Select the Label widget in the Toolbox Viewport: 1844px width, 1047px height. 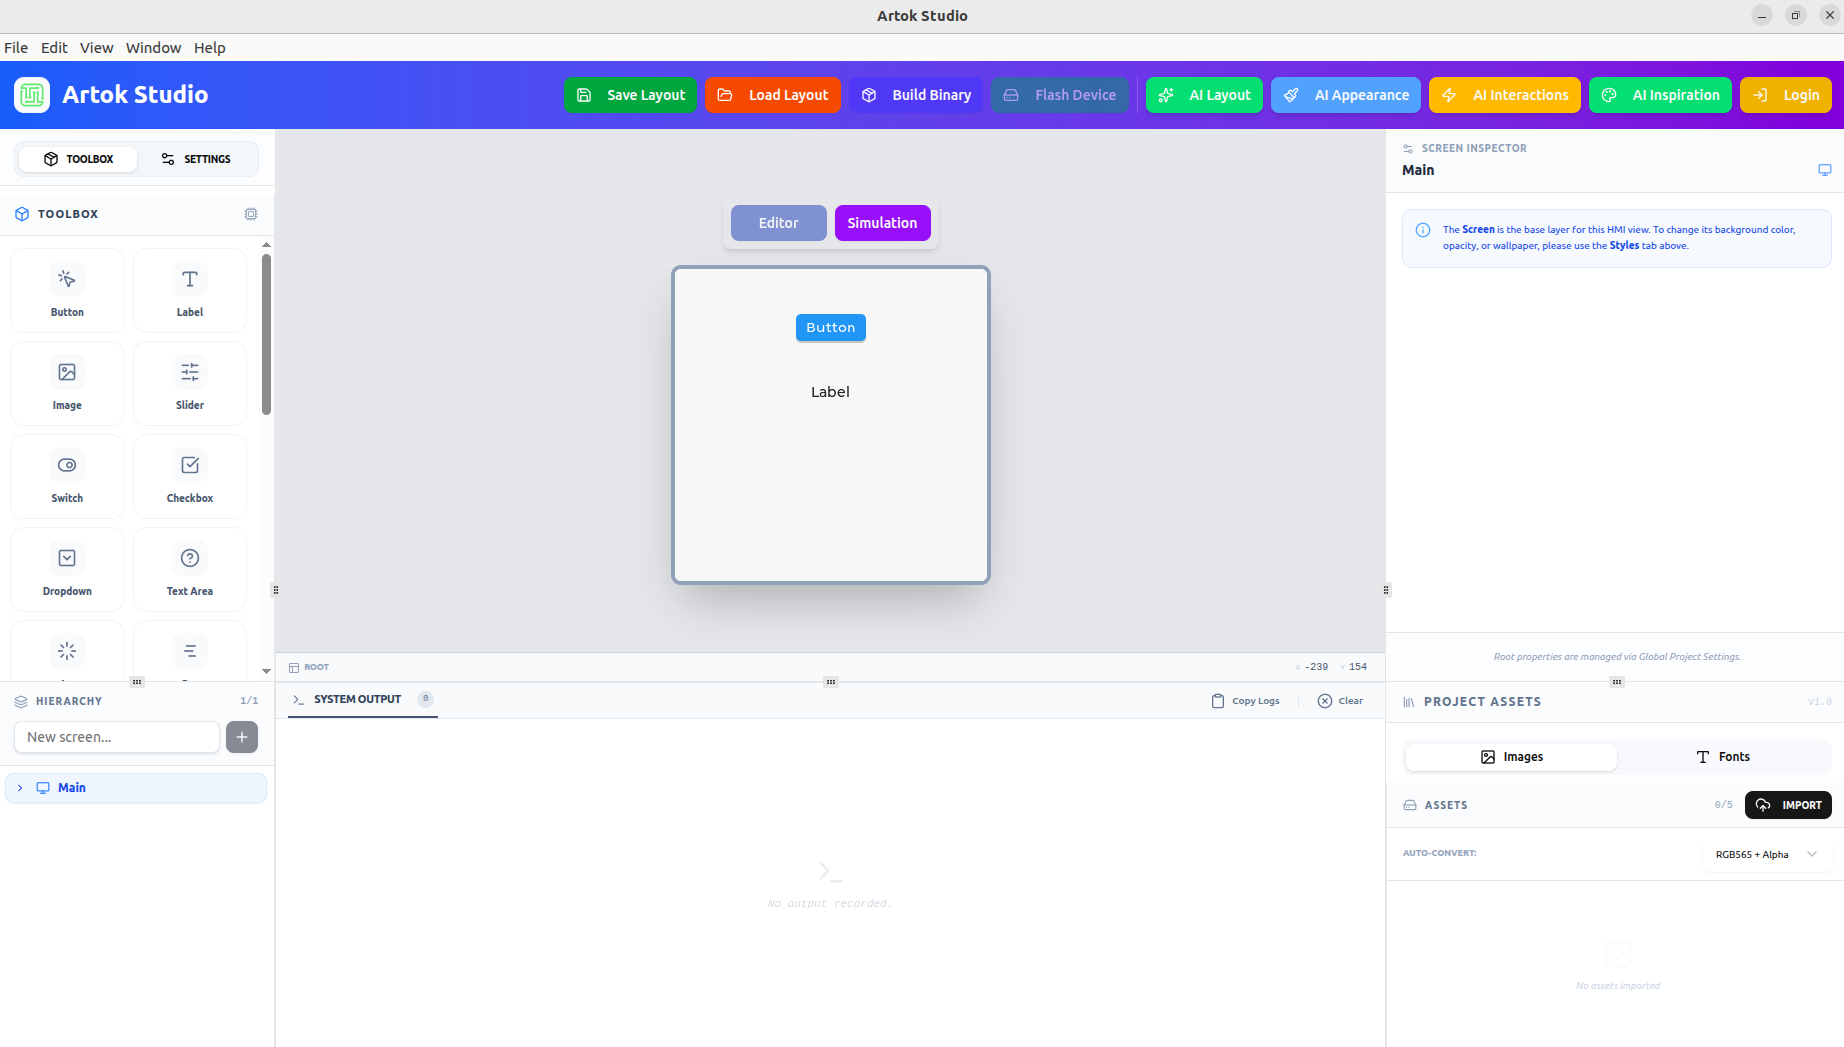(x=189, y=289)
